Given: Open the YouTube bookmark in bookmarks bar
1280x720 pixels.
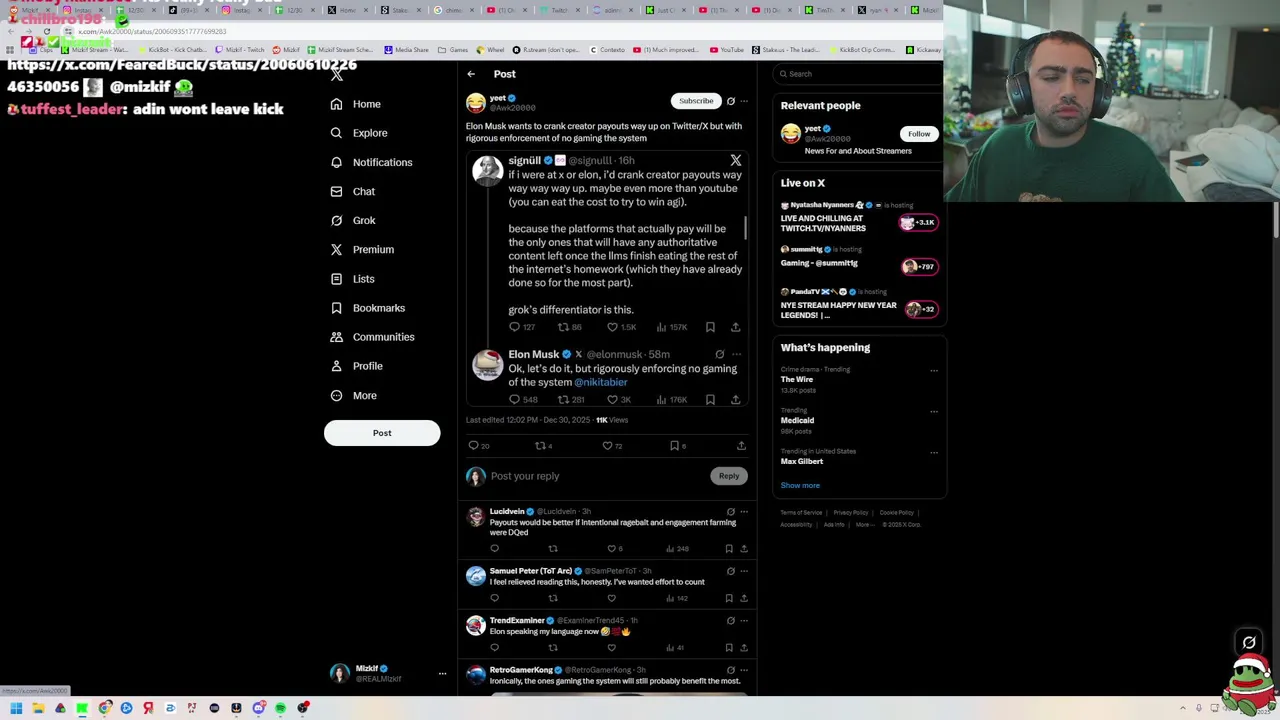Looking at the screenshot, I should coord(727,50).
